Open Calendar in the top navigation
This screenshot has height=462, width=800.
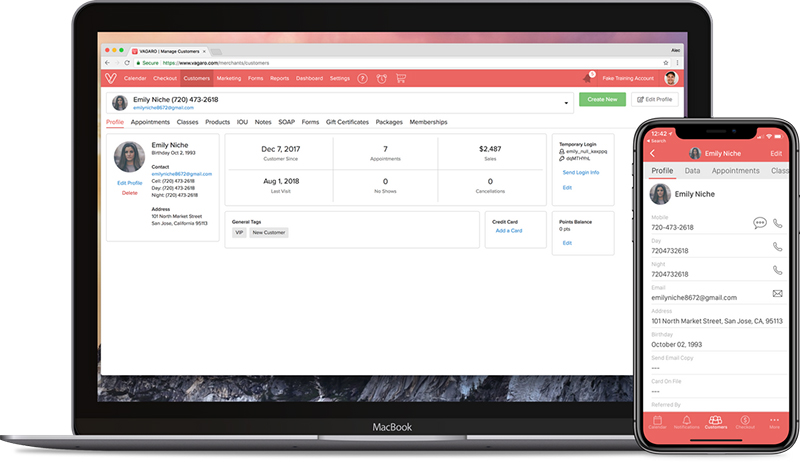pyautogui.click(x=135, y=79)
